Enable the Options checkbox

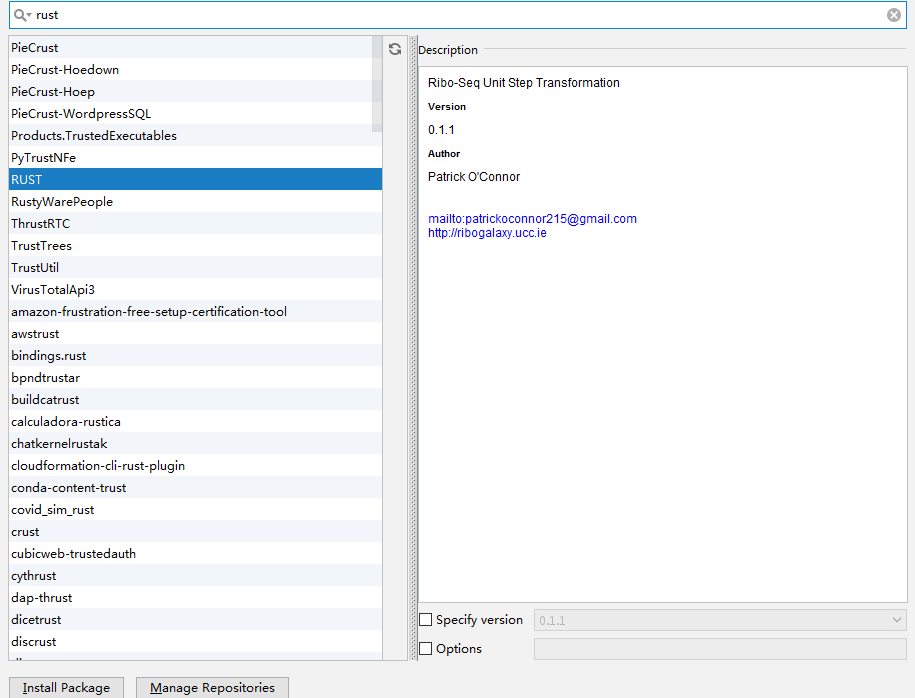click(426, 648)
